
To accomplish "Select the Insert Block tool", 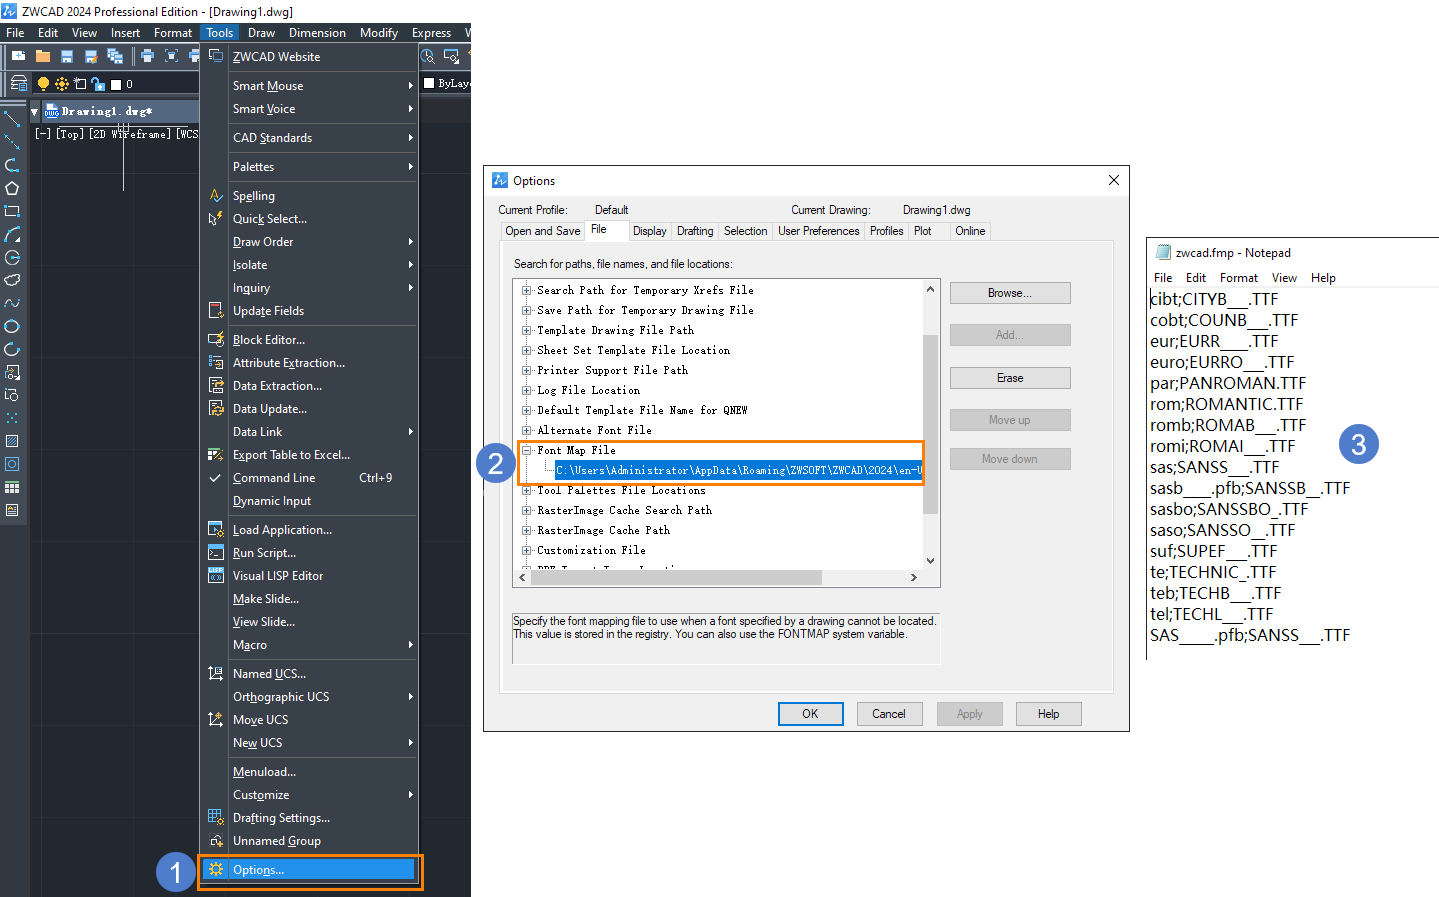I will coord(12,372).
